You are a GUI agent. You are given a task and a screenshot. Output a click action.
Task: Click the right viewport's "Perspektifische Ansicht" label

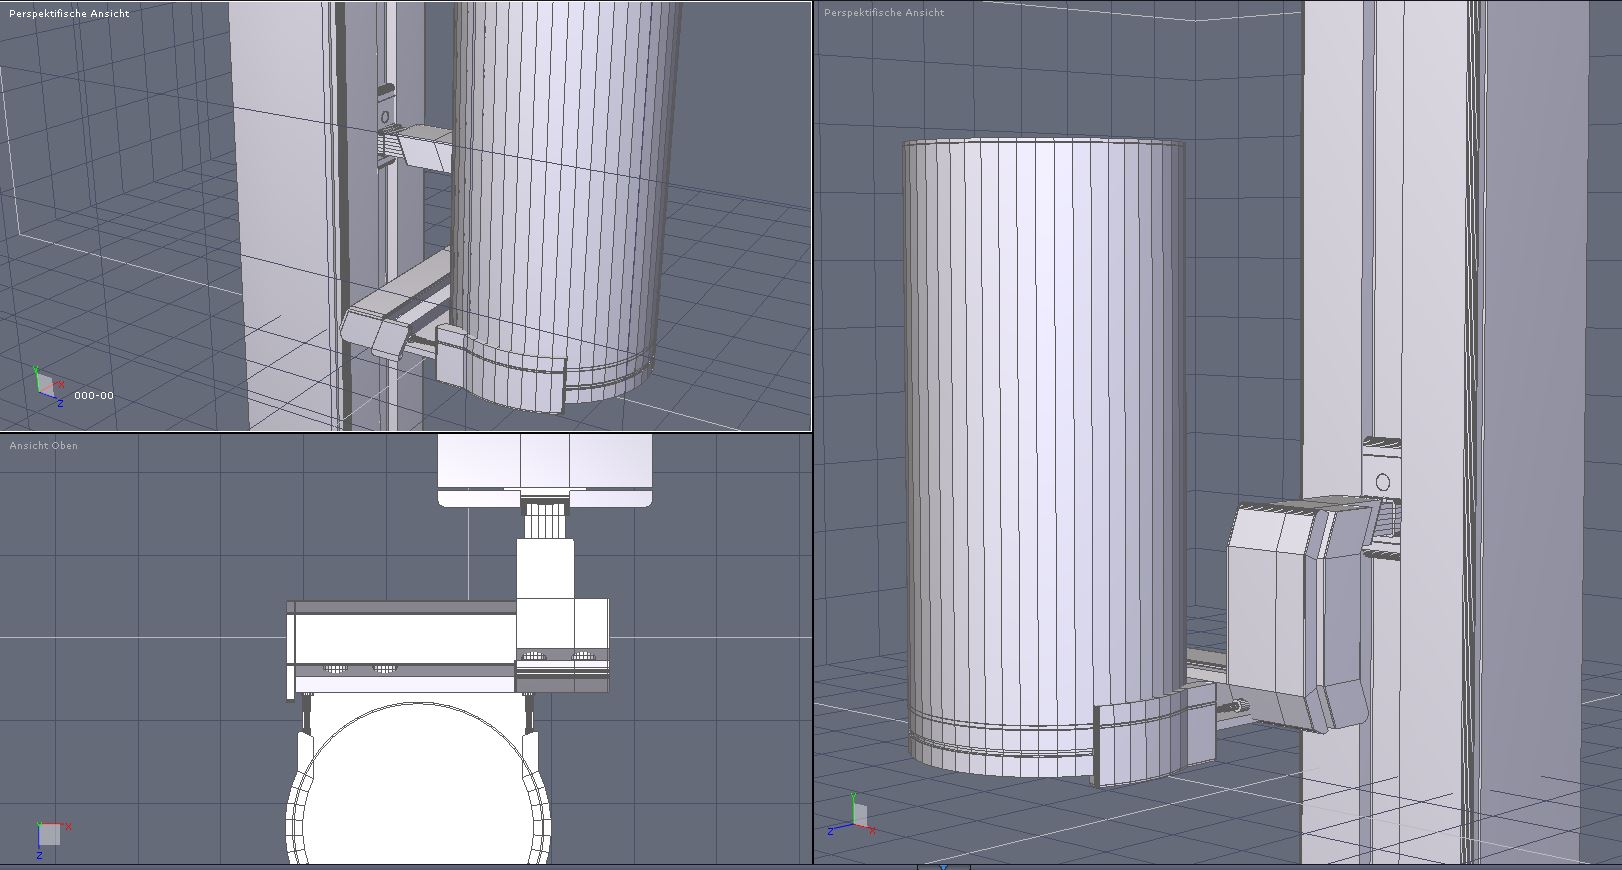[884, 13]
